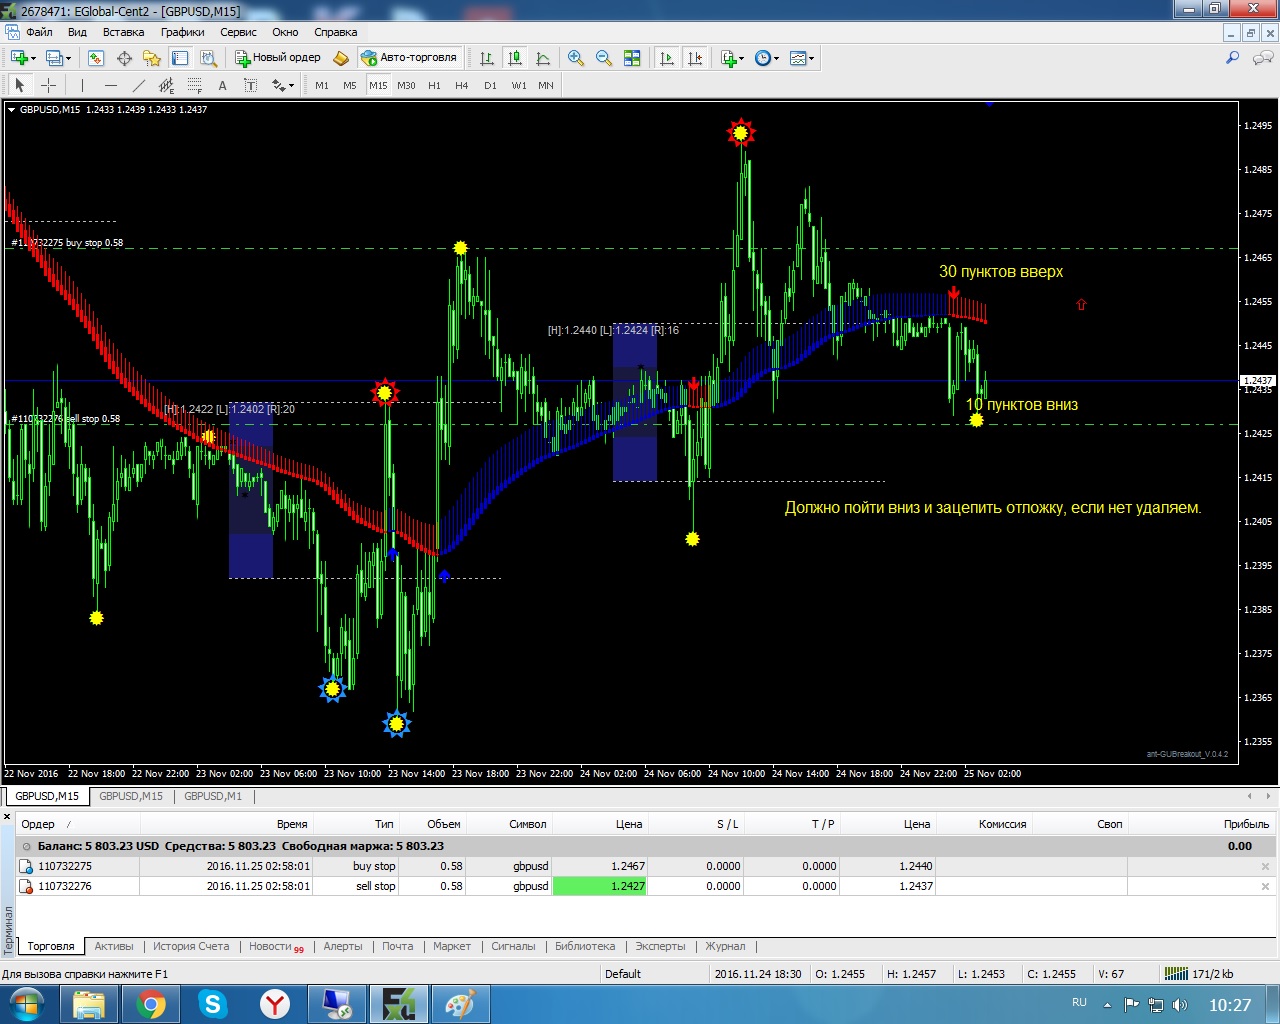The image size is (1280, 1024).
Task: Open the search tool in toolbar
Action: point(1233,58)
